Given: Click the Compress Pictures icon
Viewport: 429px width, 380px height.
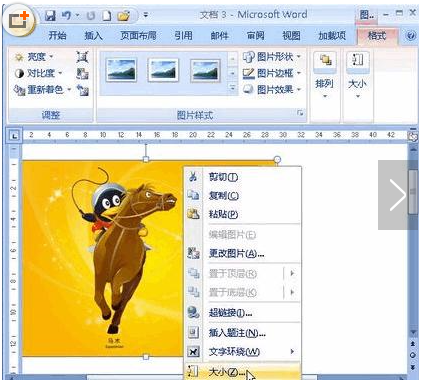Looking at the screenshot, I should pos(82,57).
